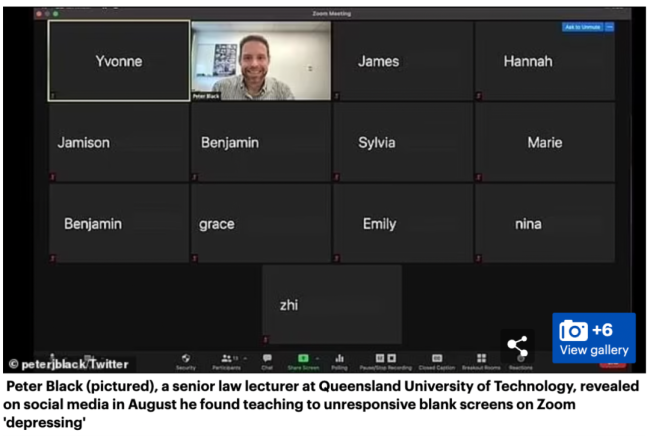650x436 pixels.
Task: Select Emily's participant tile
Action: coord(403,223)
